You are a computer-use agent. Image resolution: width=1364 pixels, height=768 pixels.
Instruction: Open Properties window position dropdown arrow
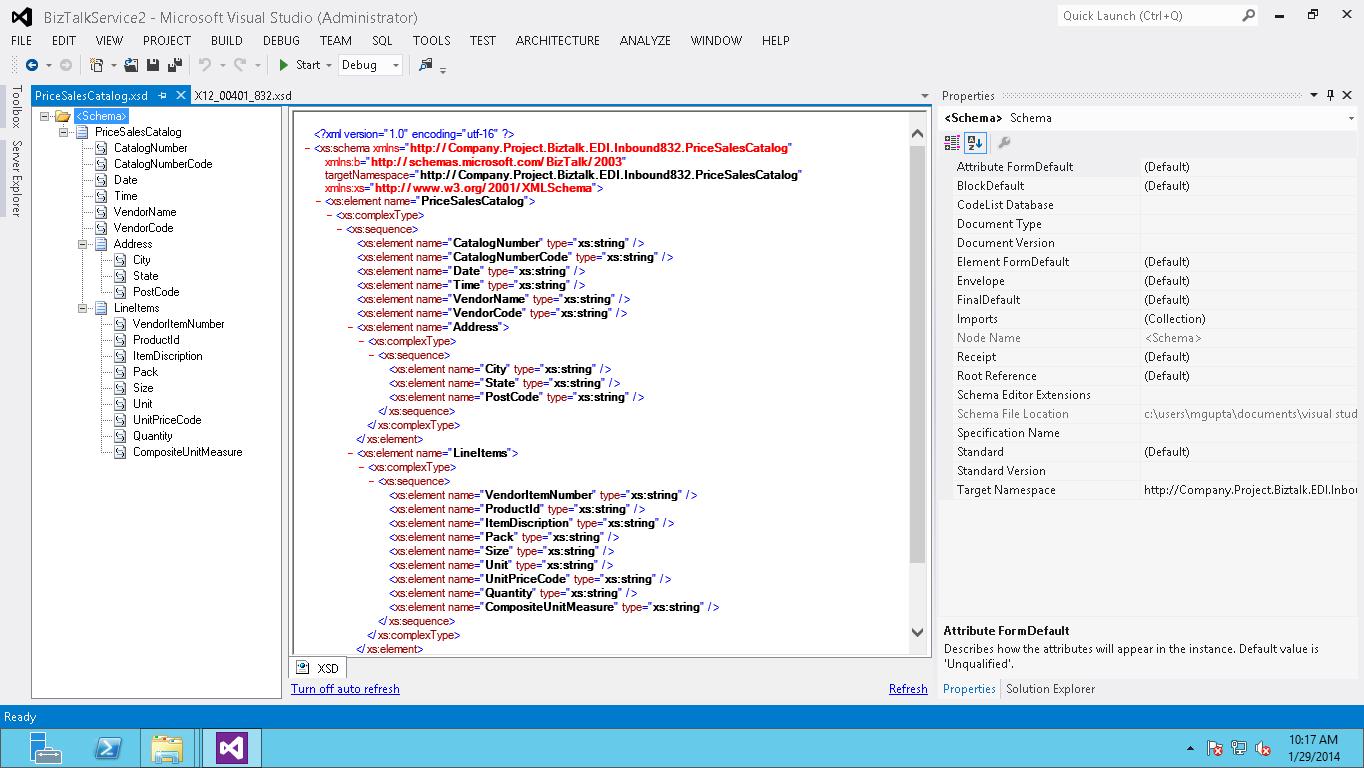point(1314,96)
